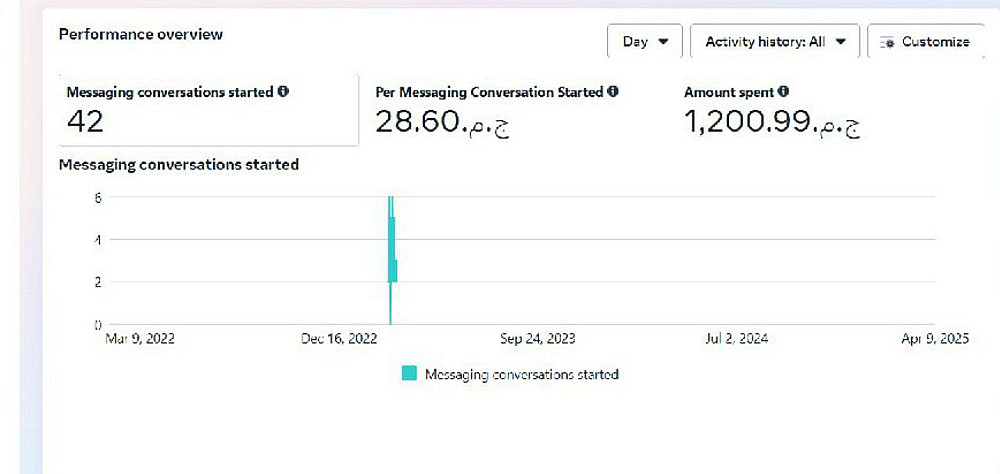
Task: Toggle the legend label under the chart
Action: [x=521, y=374]
